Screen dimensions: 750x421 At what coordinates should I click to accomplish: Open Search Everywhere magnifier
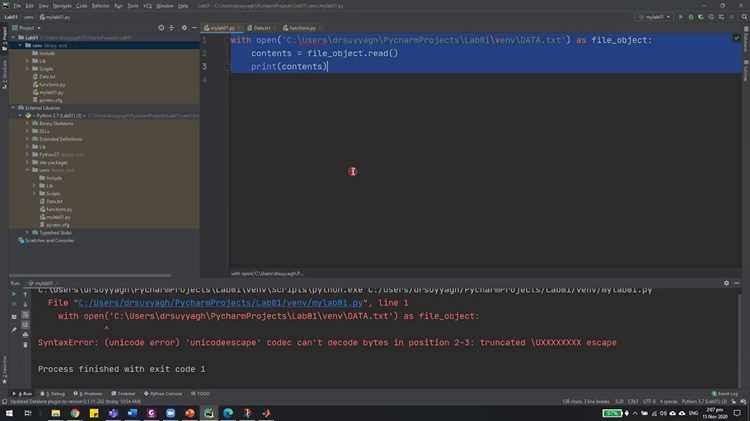(744, 17)
